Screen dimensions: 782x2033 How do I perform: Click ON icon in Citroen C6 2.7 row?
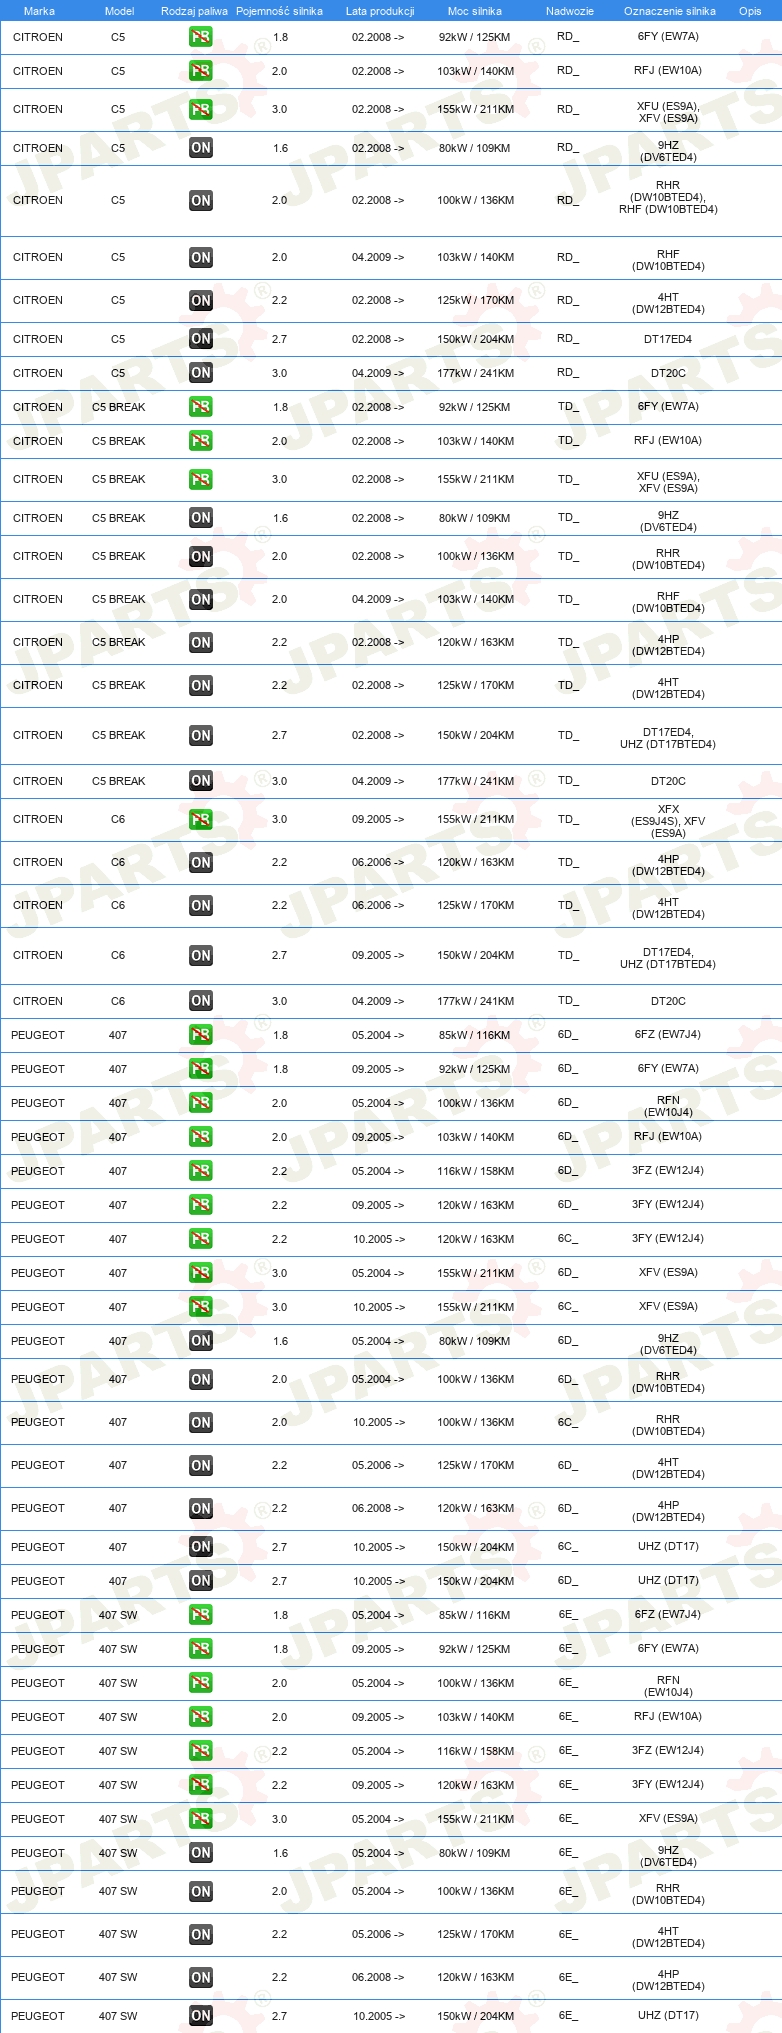click(201, 955)
